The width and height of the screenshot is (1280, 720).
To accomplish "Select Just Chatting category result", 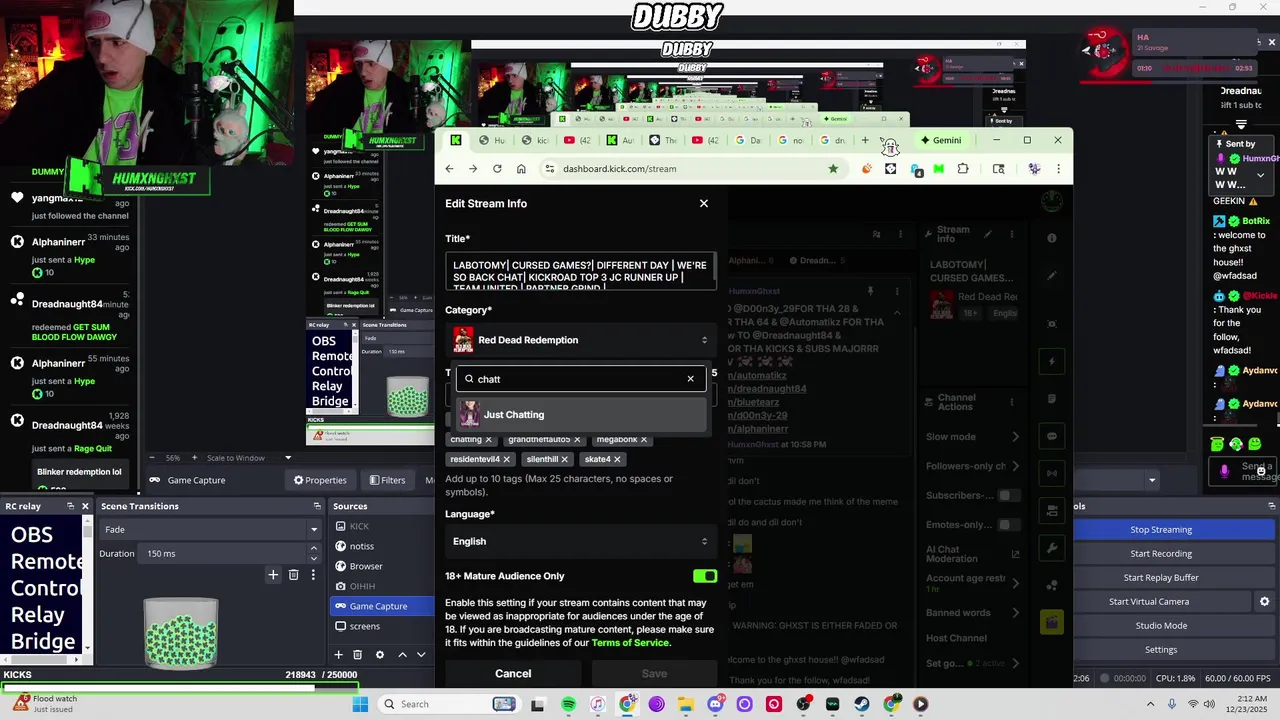I will pos(581,415).
